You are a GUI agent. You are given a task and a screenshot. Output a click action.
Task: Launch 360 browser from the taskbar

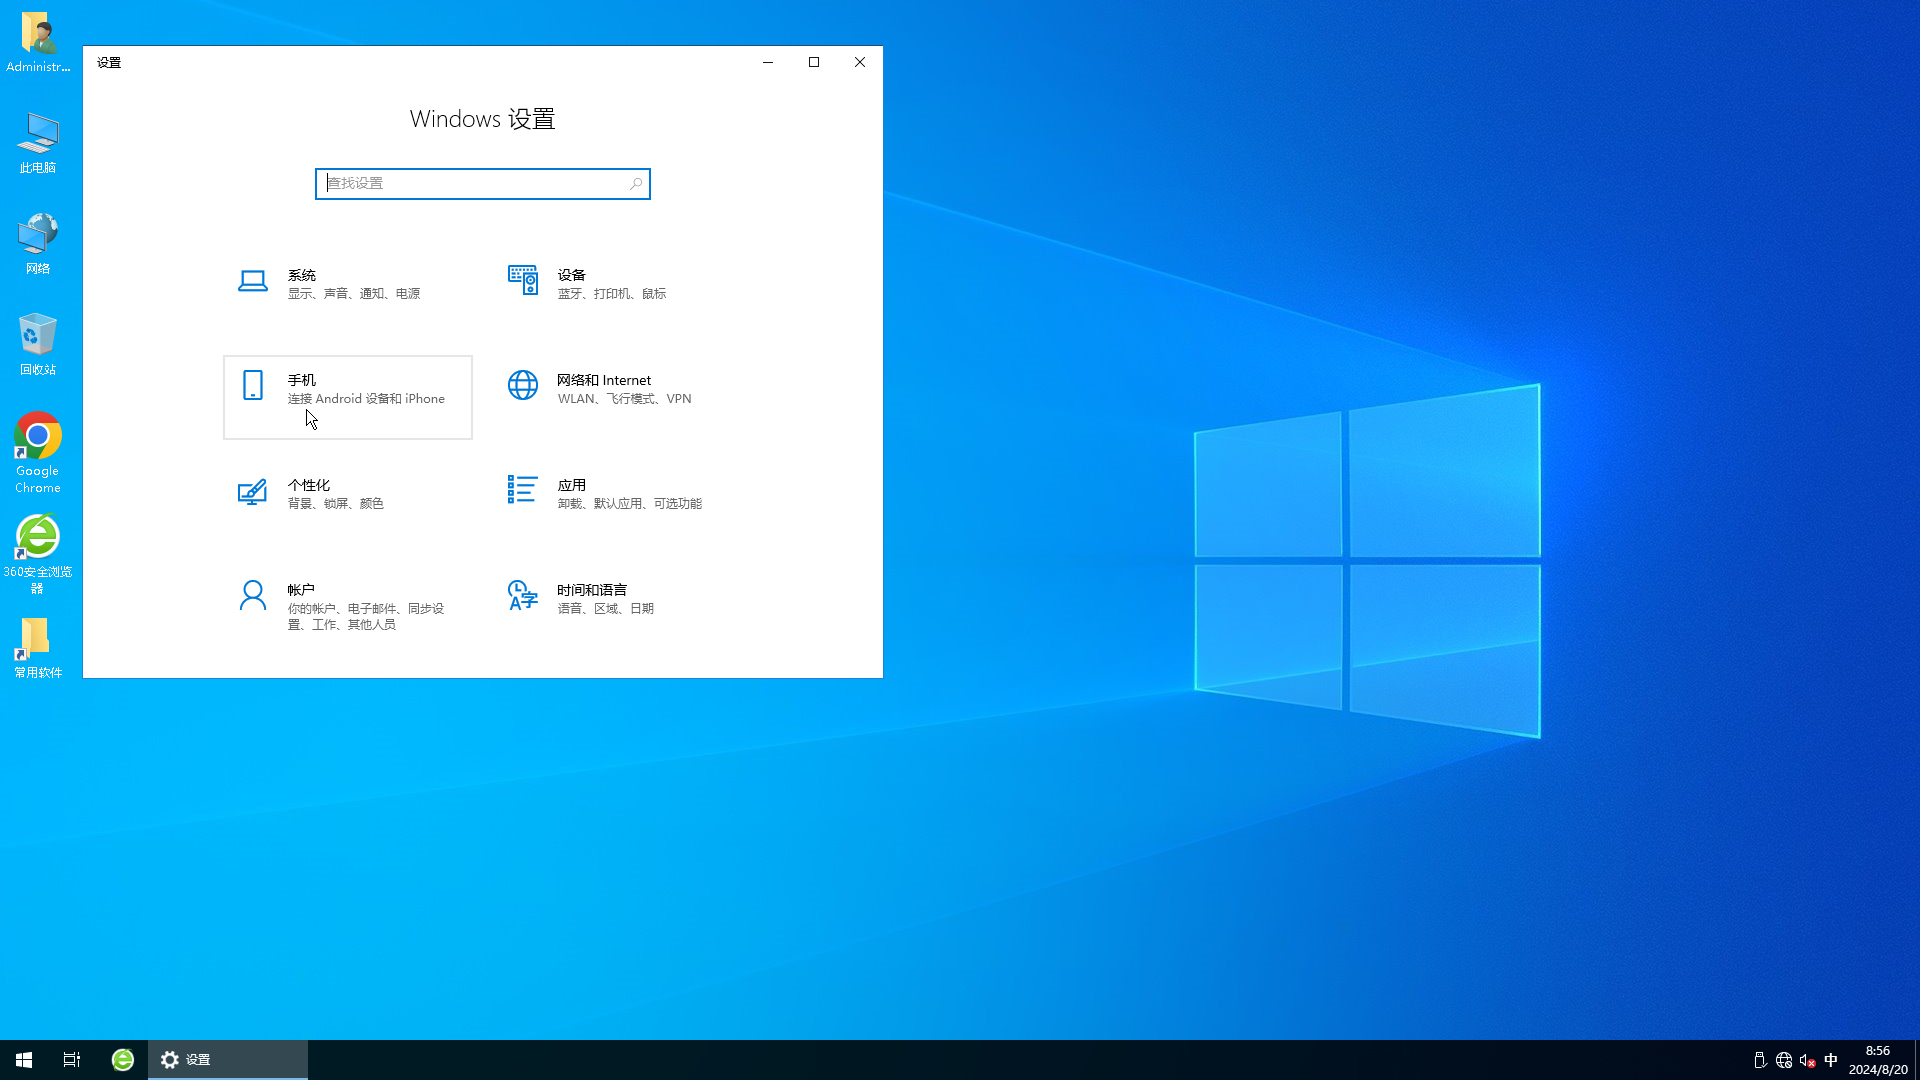point(122,1060)
